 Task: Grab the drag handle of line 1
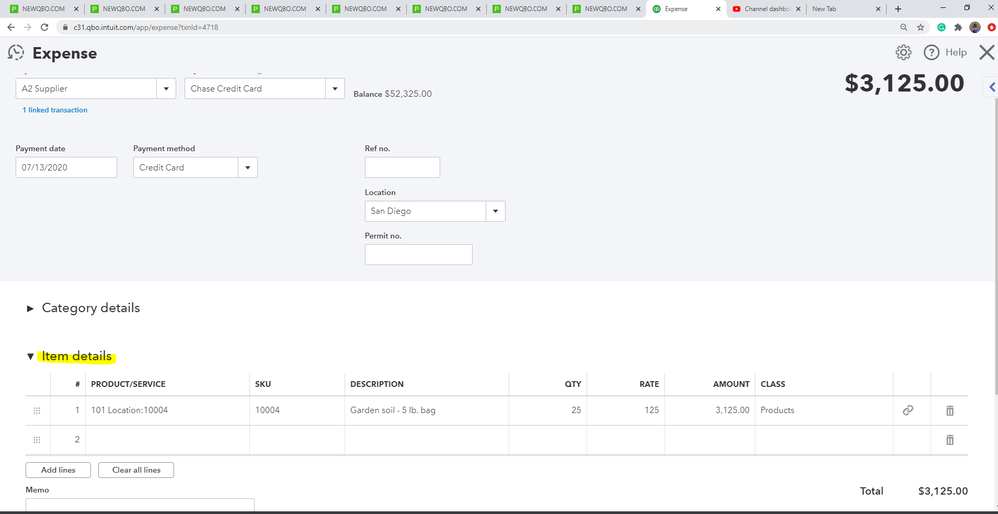(x=37, y=411)
